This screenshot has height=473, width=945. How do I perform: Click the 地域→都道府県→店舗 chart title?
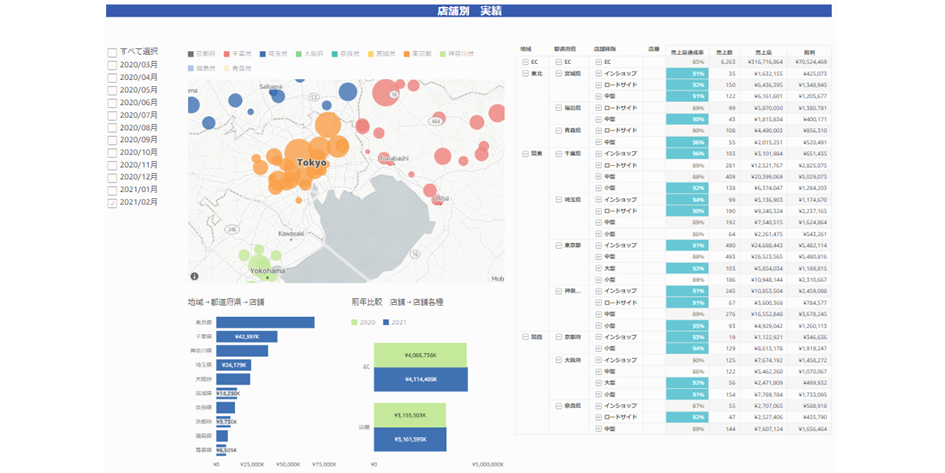[x=226, y=302]
